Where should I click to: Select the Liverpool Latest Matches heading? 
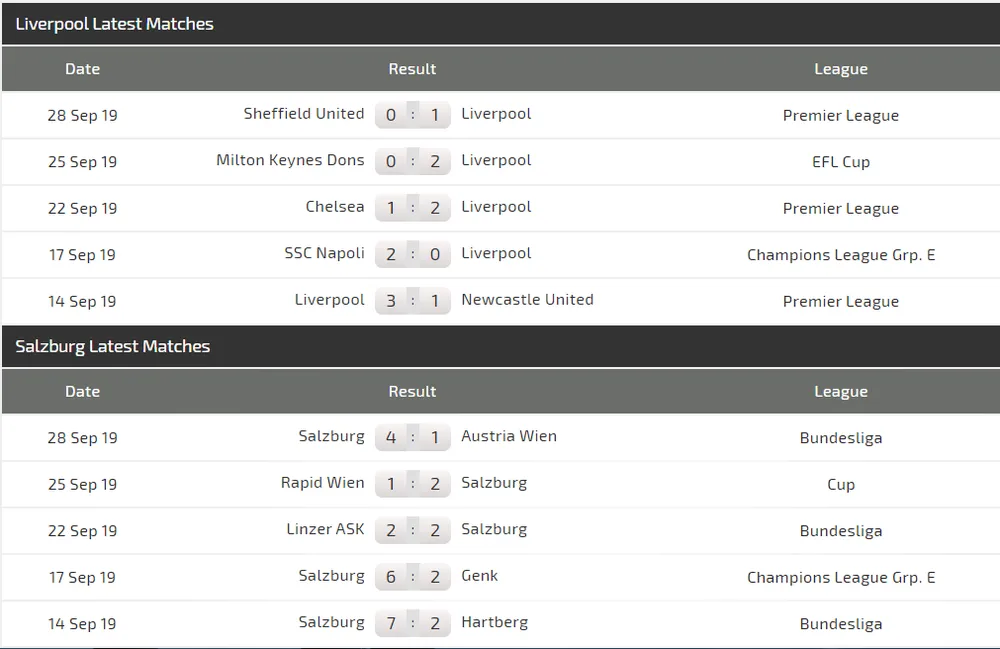coord(114,24)
